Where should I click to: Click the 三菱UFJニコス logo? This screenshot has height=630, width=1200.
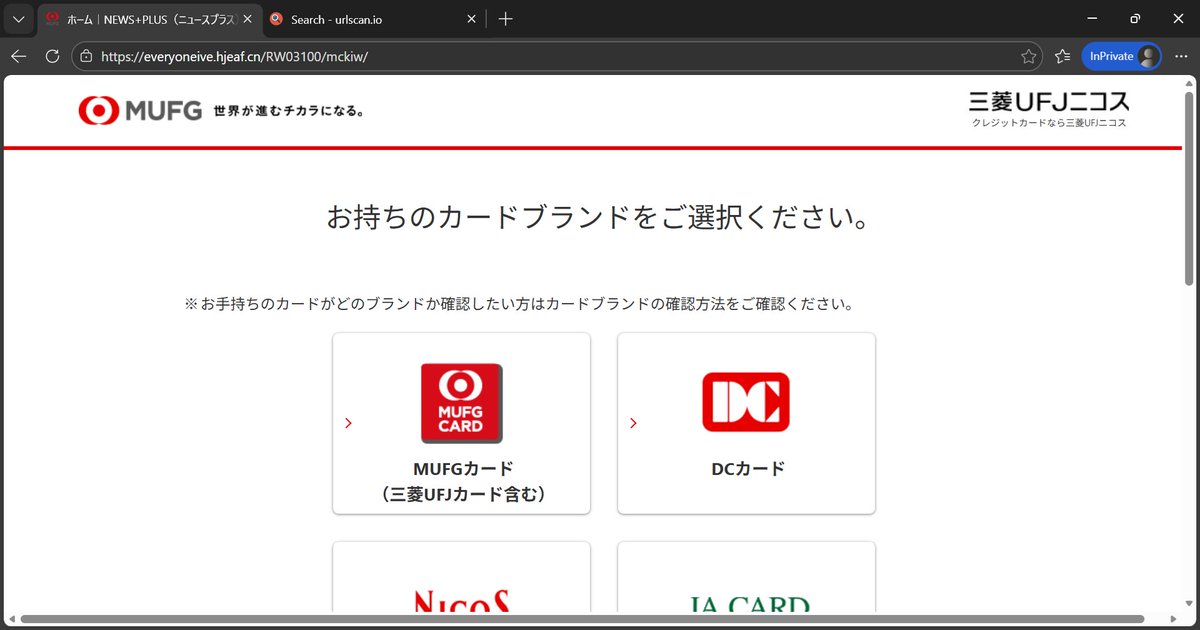1049,101
